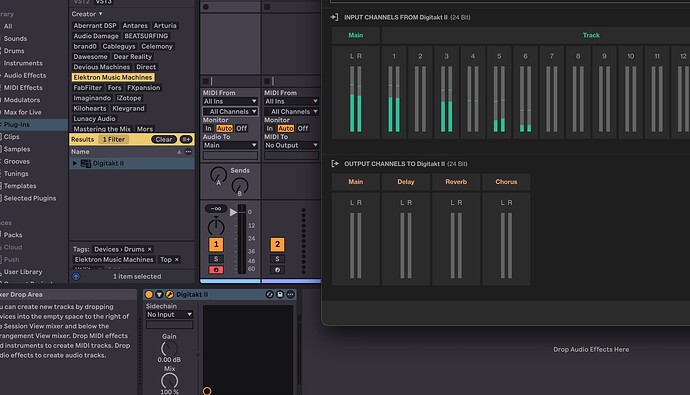Click the Reverb output channel header
Viewport: 690px width, 395px height.
[456, 182]
